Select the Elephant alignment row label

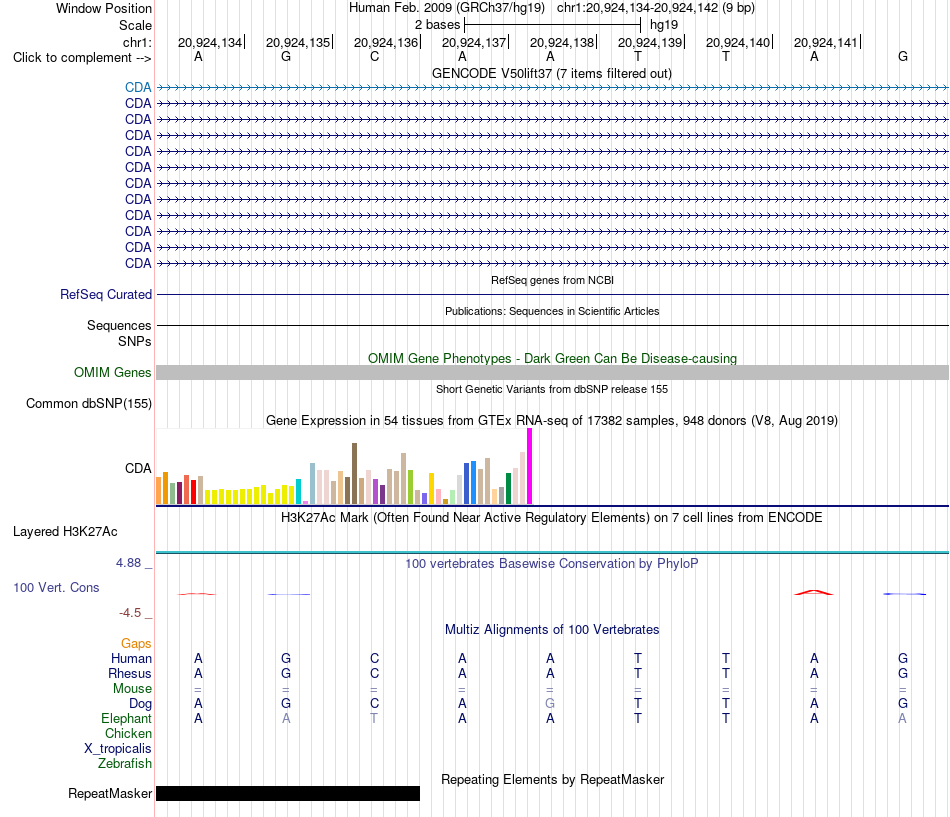point(126,718)
